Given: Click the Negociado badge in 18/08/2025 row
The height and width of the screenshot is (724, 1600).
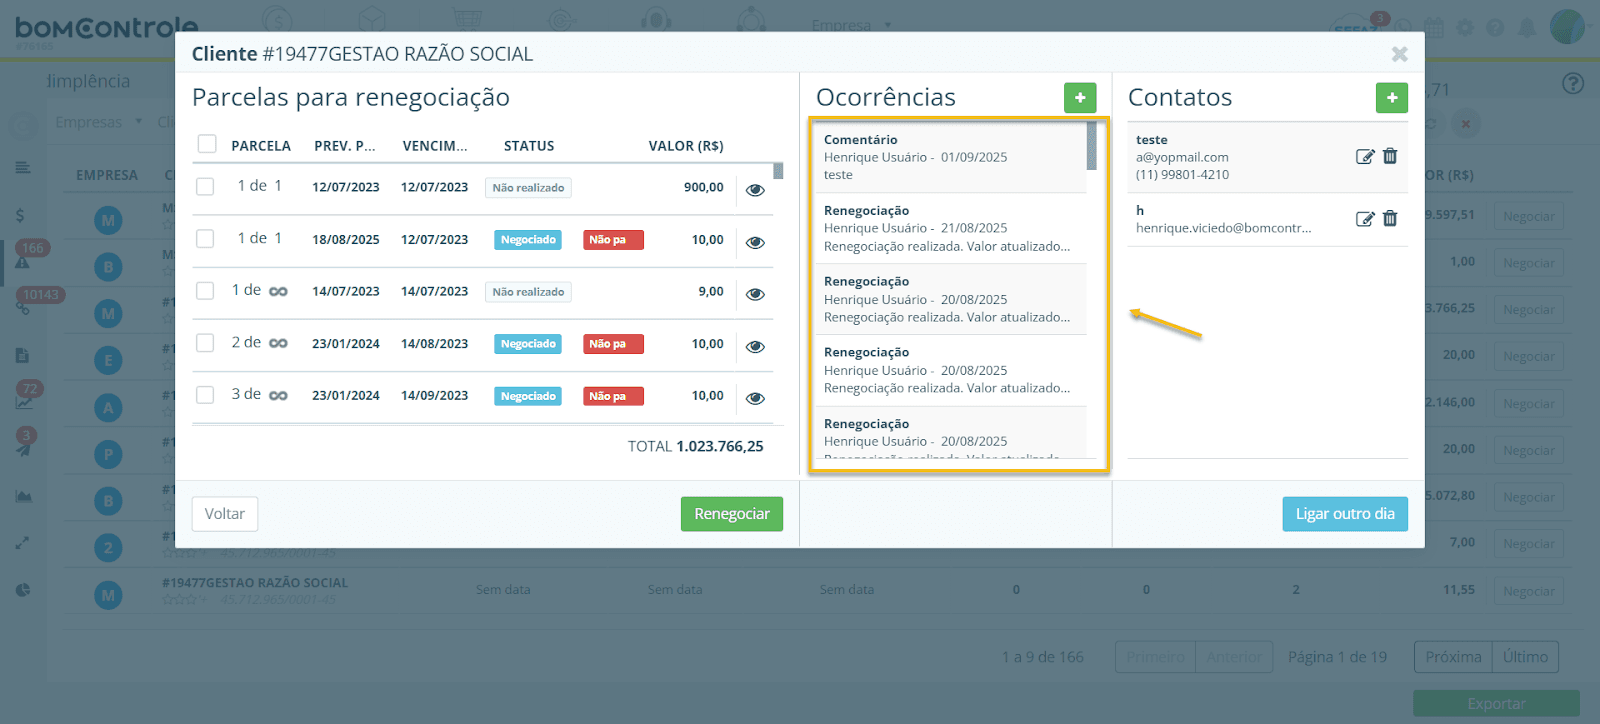Looking at the screenshot, I should point(528,240).
